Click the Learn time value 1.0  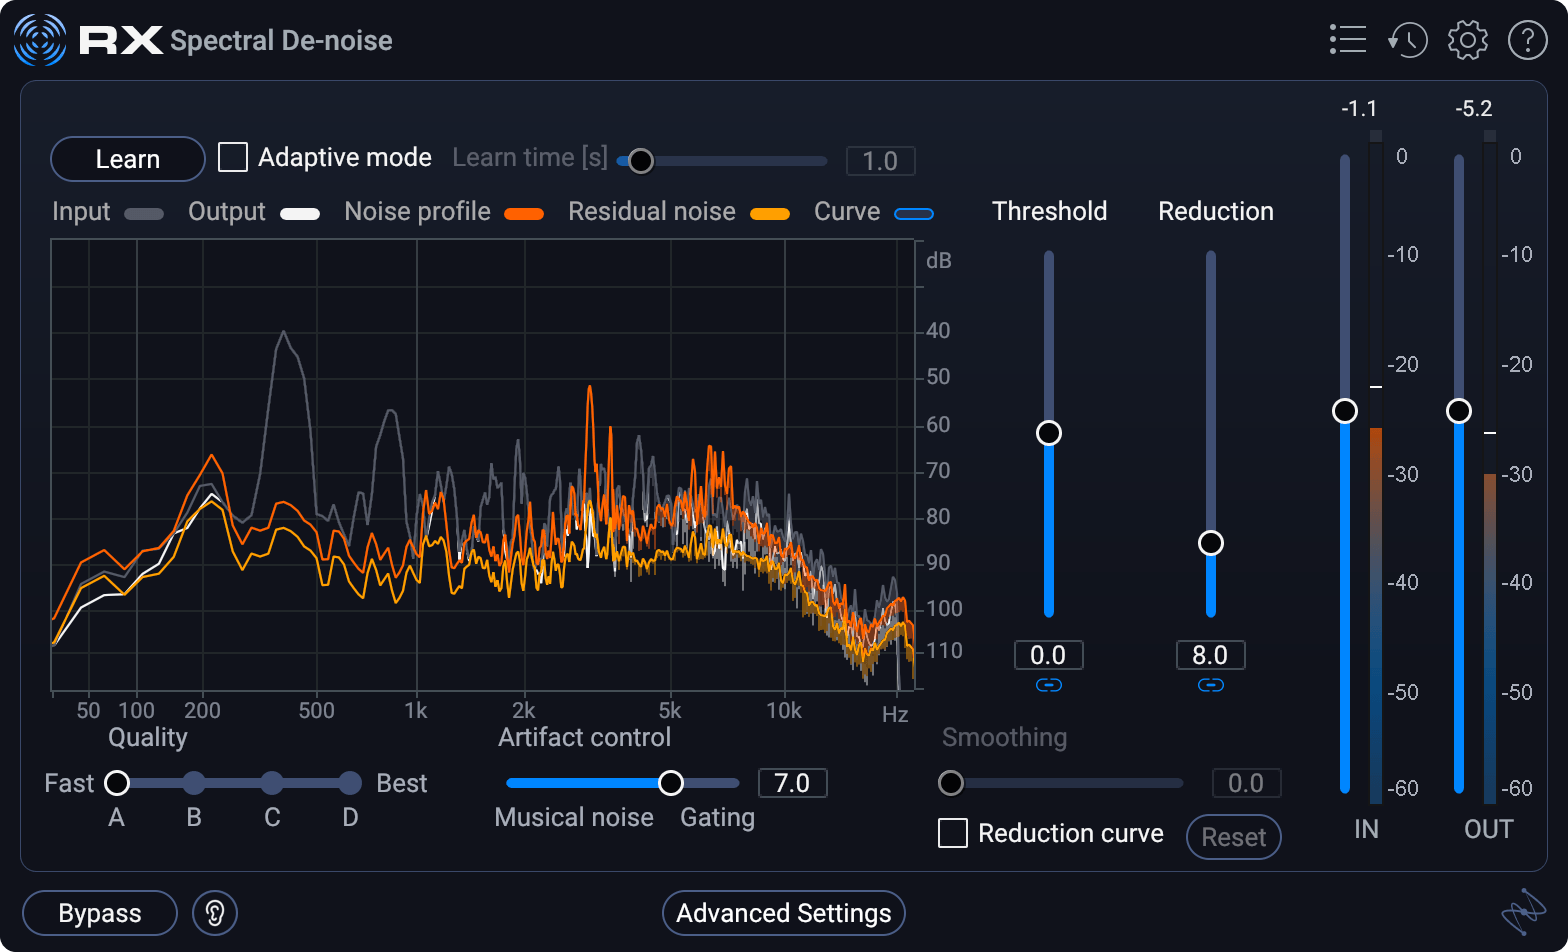881,161
